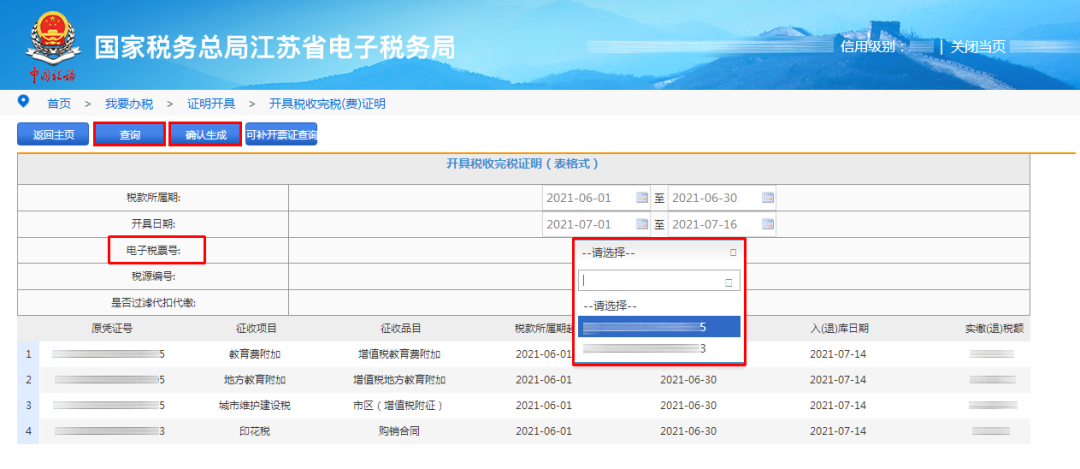This screenshot has width=1080, height=469.
Task: Click 关闭当页 link in header
Action: click(x=978, y=47)
